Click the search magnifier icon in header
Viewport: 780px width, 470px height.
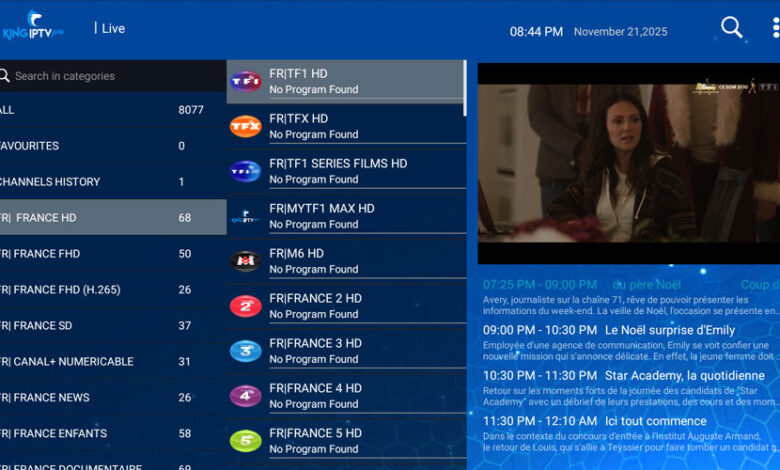732,28
